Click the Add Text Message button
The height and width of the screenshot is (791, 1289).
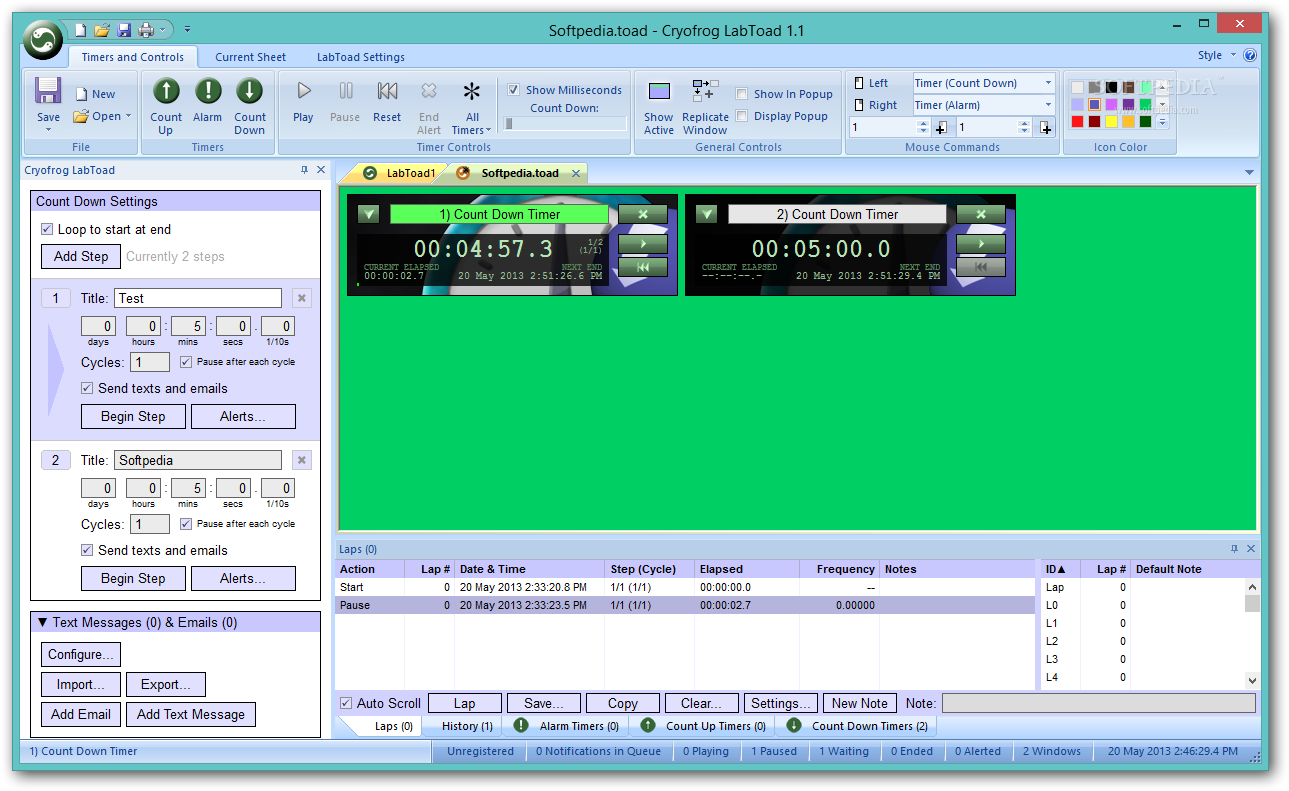pos(191,714)
